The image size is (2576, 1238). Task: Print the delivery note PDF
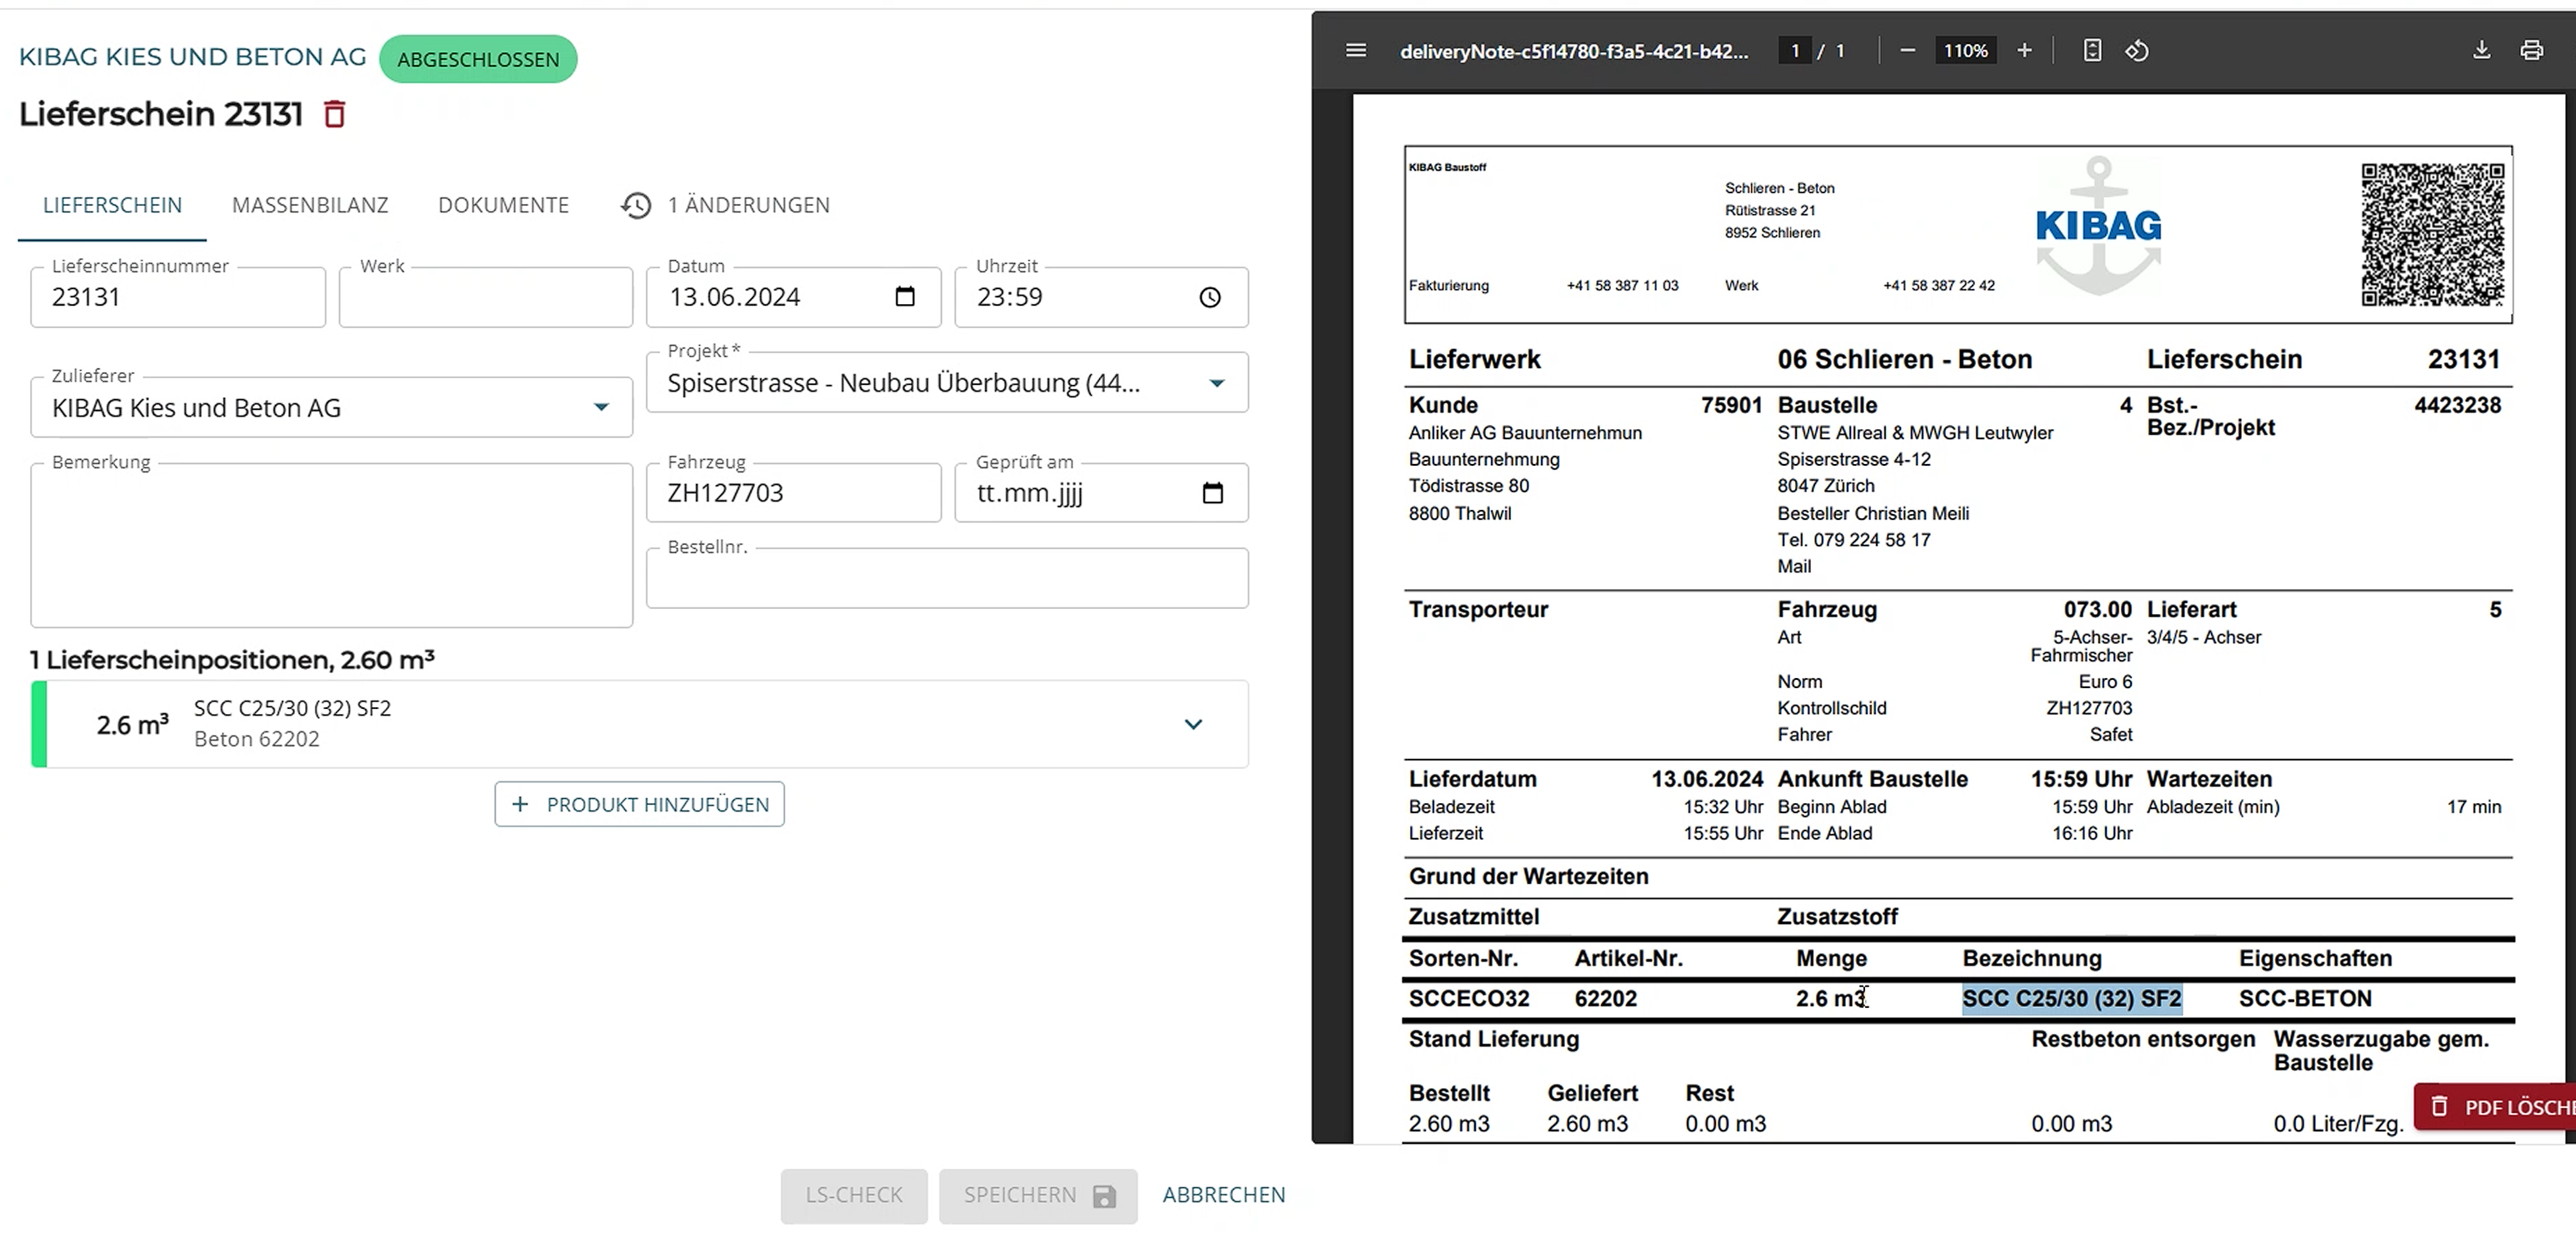[x=2531, y=51]
